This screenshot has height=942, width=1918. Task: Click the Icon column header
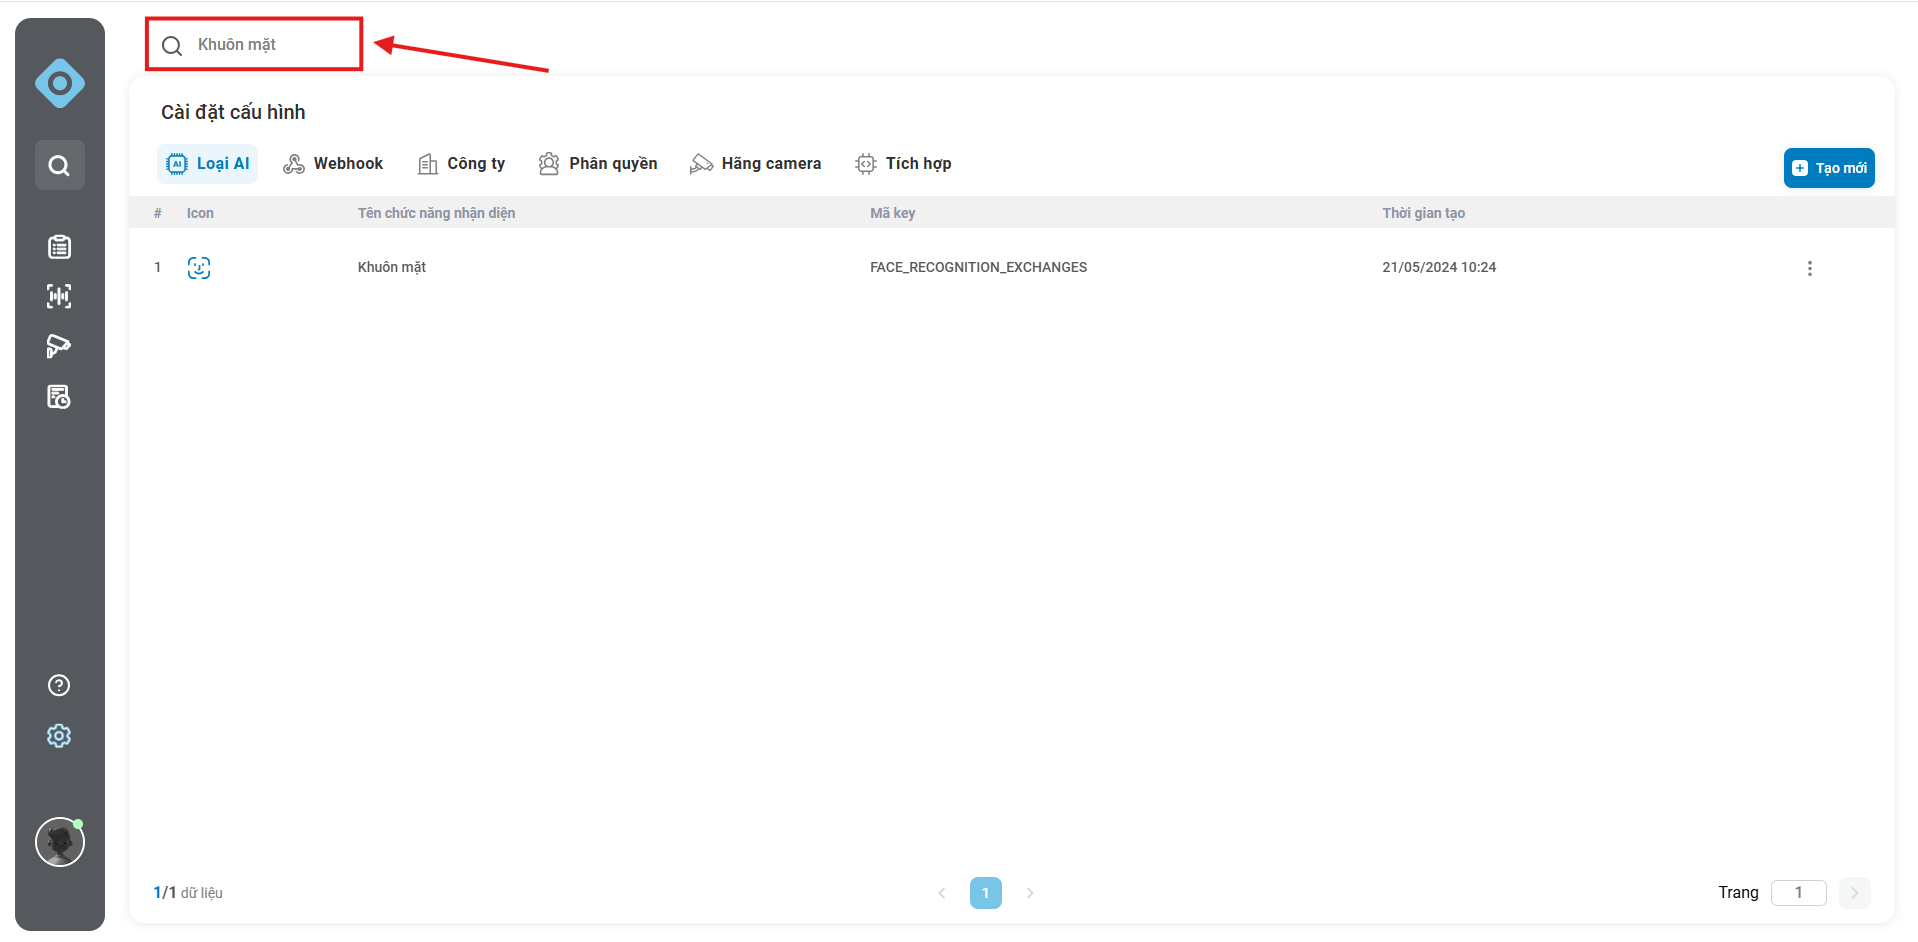coord(200,213)
